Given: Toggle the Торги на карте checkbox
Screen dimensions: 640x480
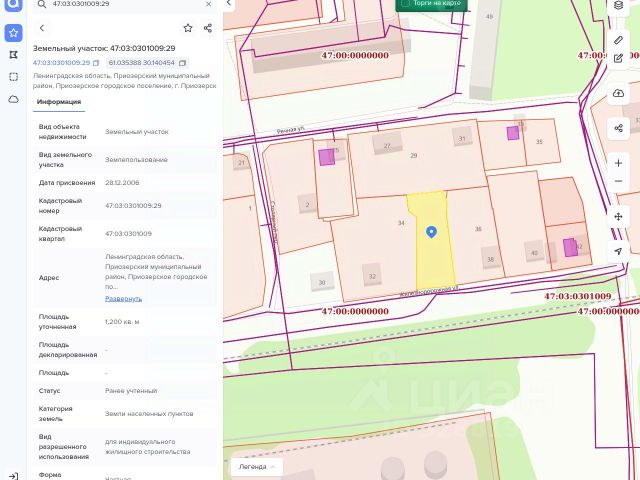Looking at the screenshot, I should (406, 3).
